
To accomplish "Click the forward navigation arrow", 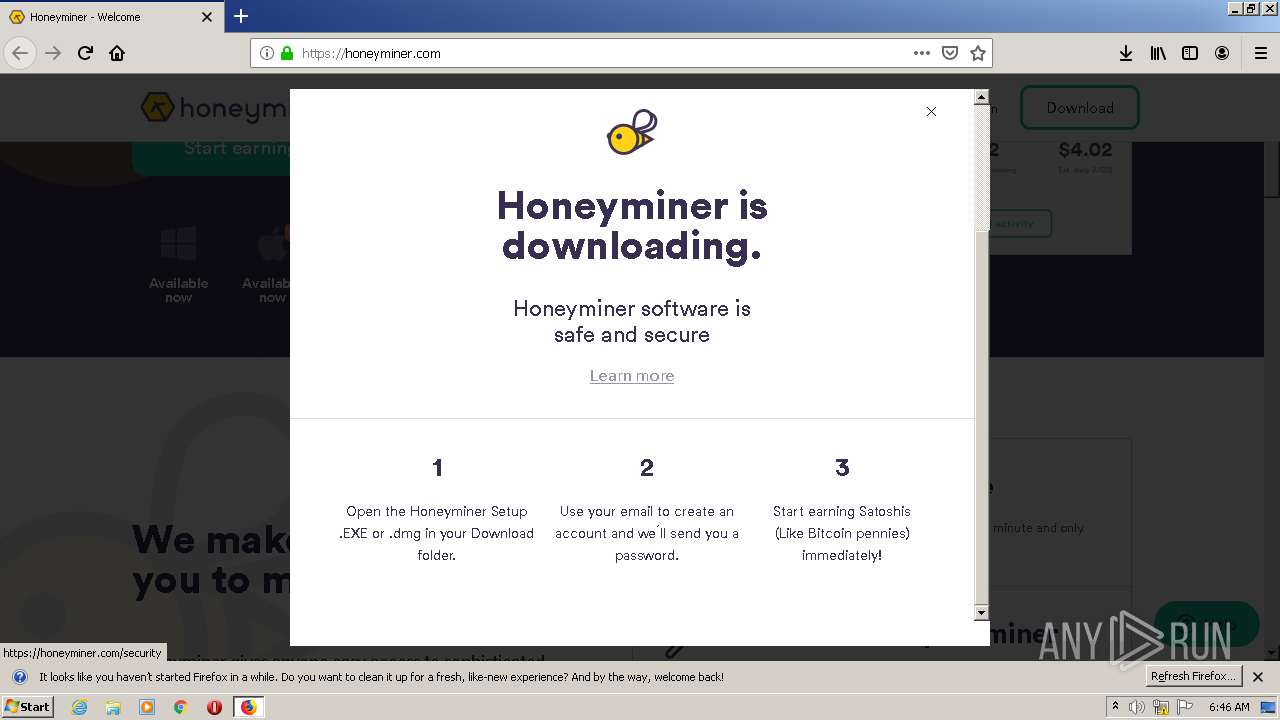I will click(53, 53).
